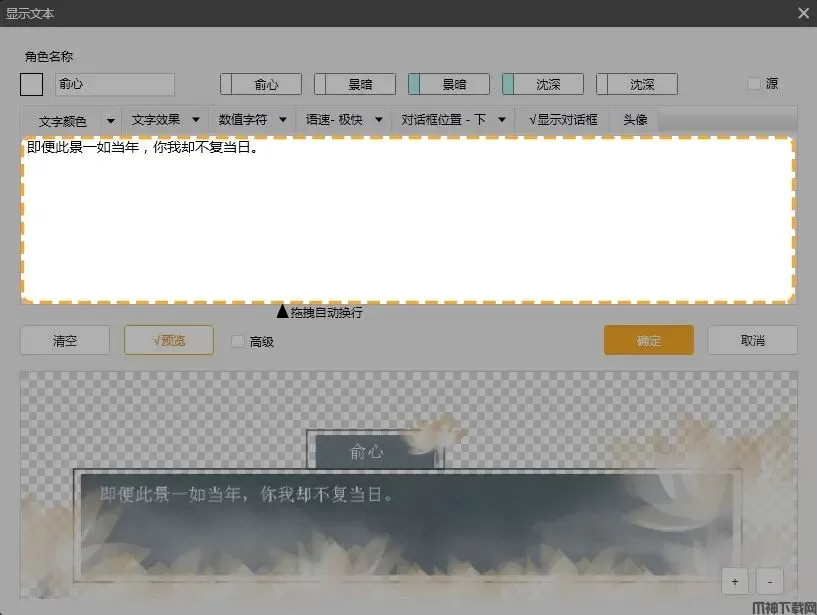Viewport: 817px width, 615px height.
Task: Close the 显示文本 dialog window
Action: pyautogui.click(x=803, y=13)
